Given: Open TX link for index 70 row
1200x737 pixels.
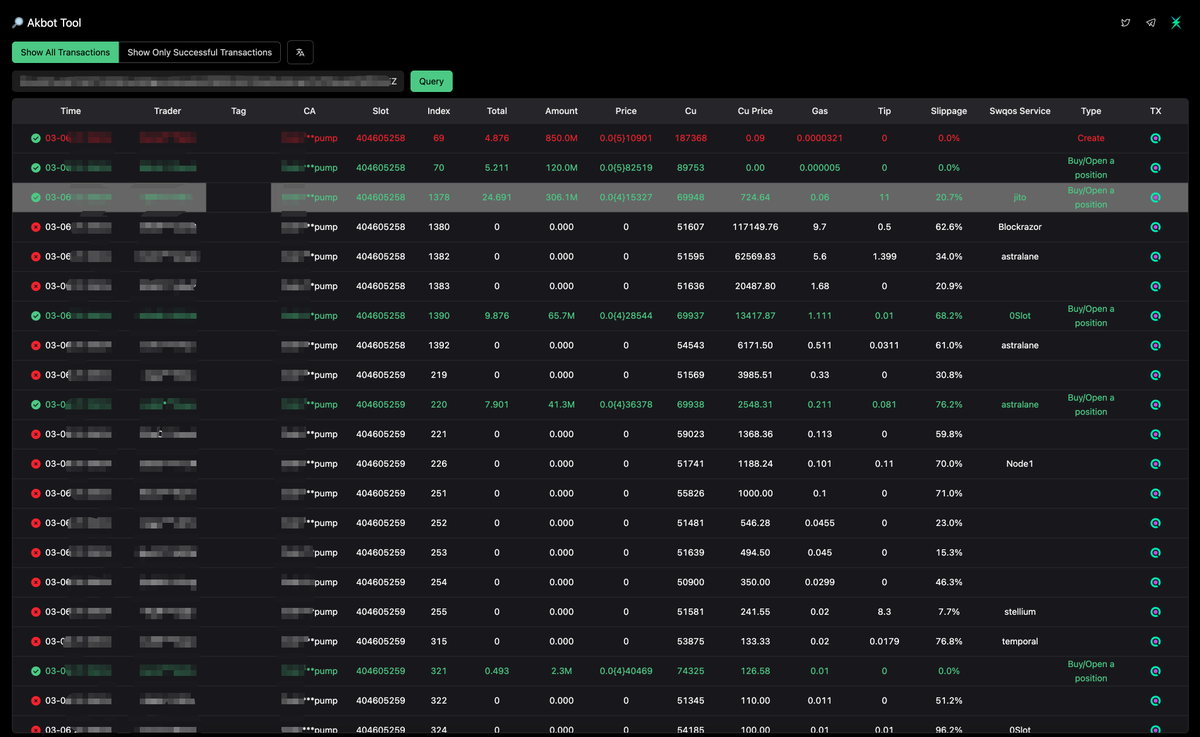Looking at the screenshot, I should [1155, 168].
